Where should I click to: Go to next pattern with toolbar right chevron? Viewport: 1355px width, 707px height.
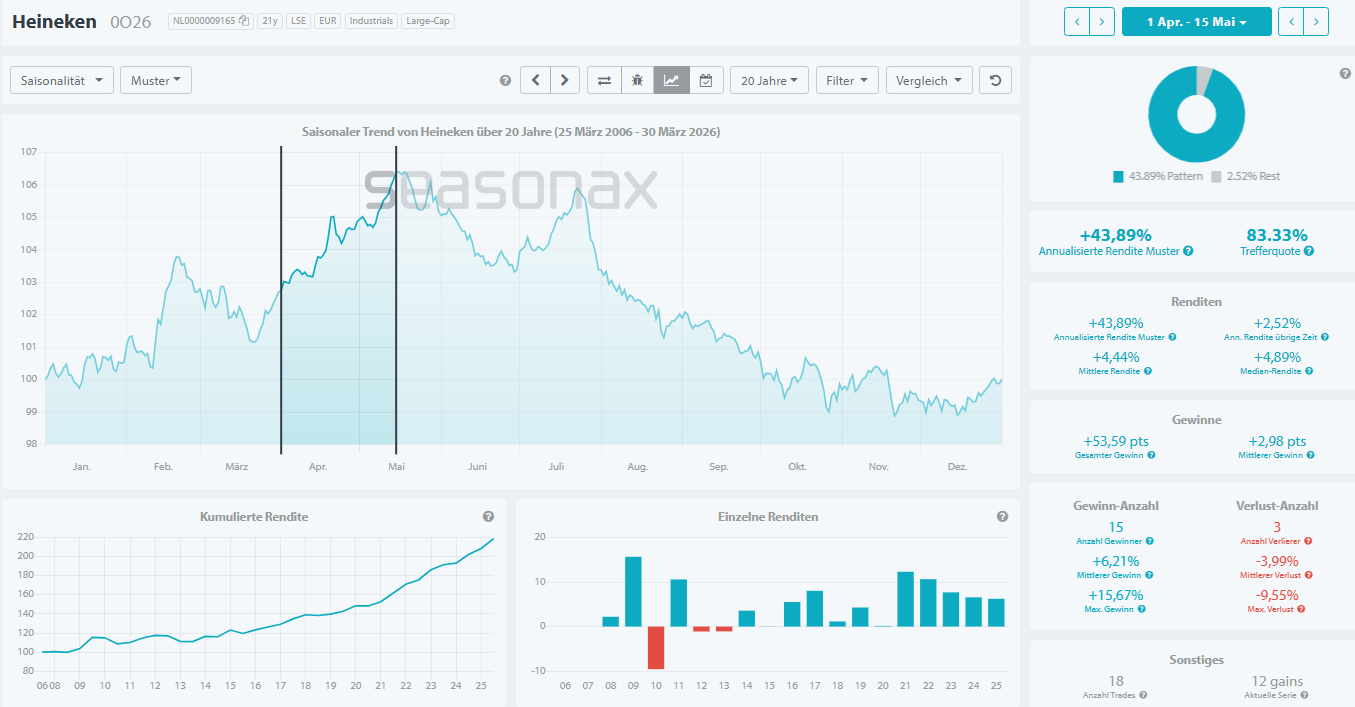[x=565, y=80]
